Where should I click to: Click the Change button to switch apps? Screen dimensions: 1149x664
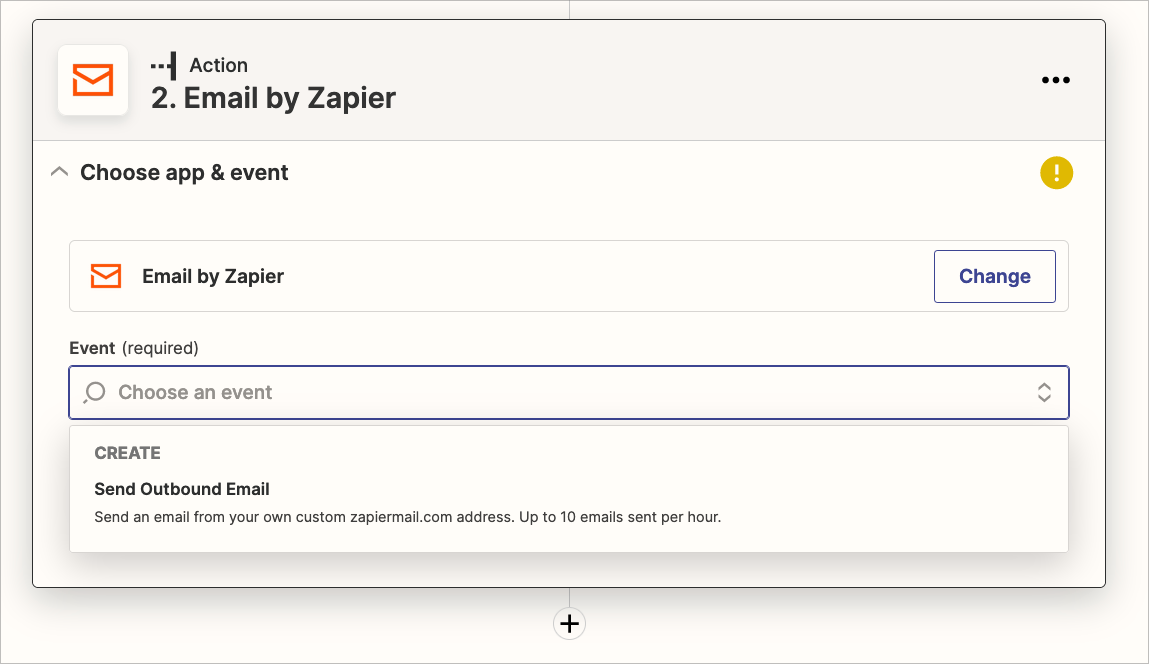click(x=994, y=276)
